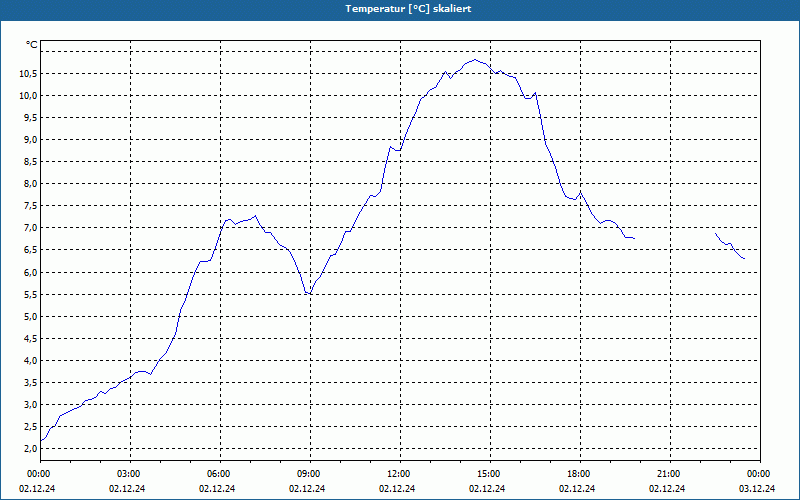
Task: Pick the '8,0' temperature tick label
Action: (x=30, y=184)
